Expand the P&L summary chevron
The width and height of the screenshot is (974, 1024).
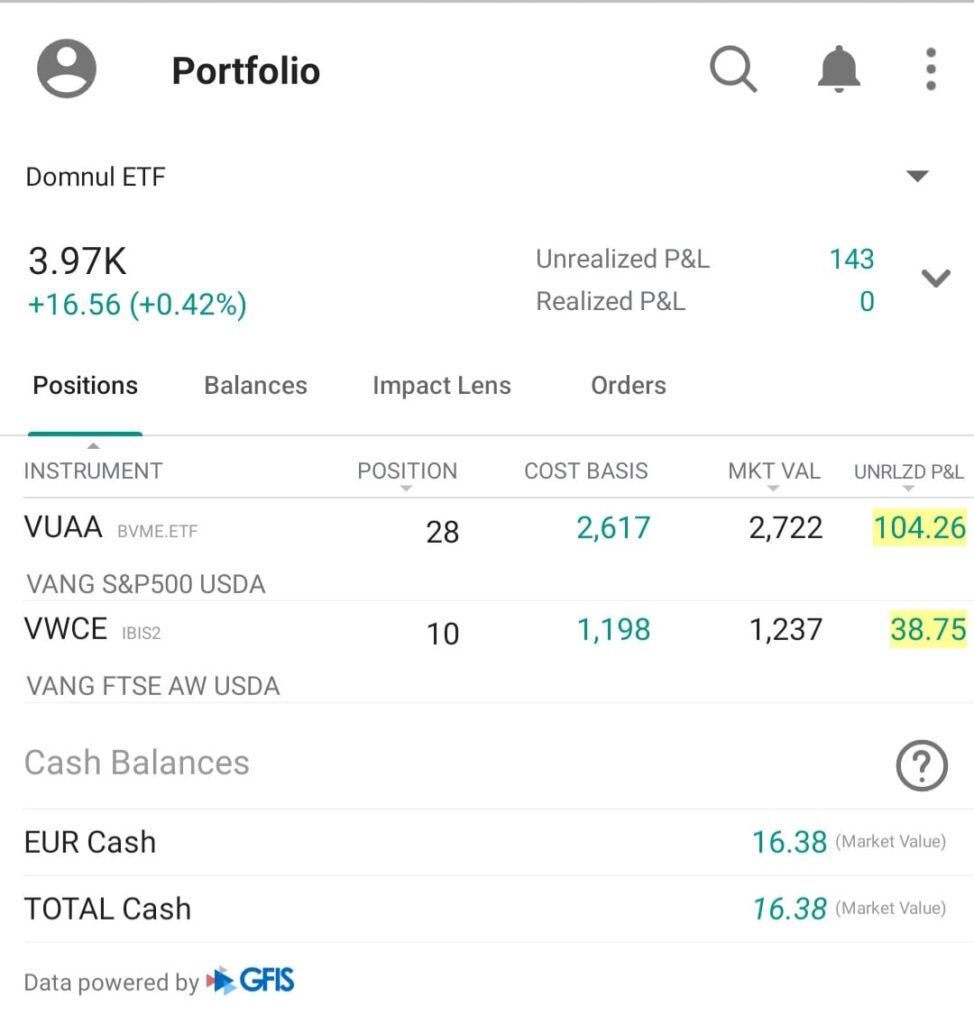935,279
